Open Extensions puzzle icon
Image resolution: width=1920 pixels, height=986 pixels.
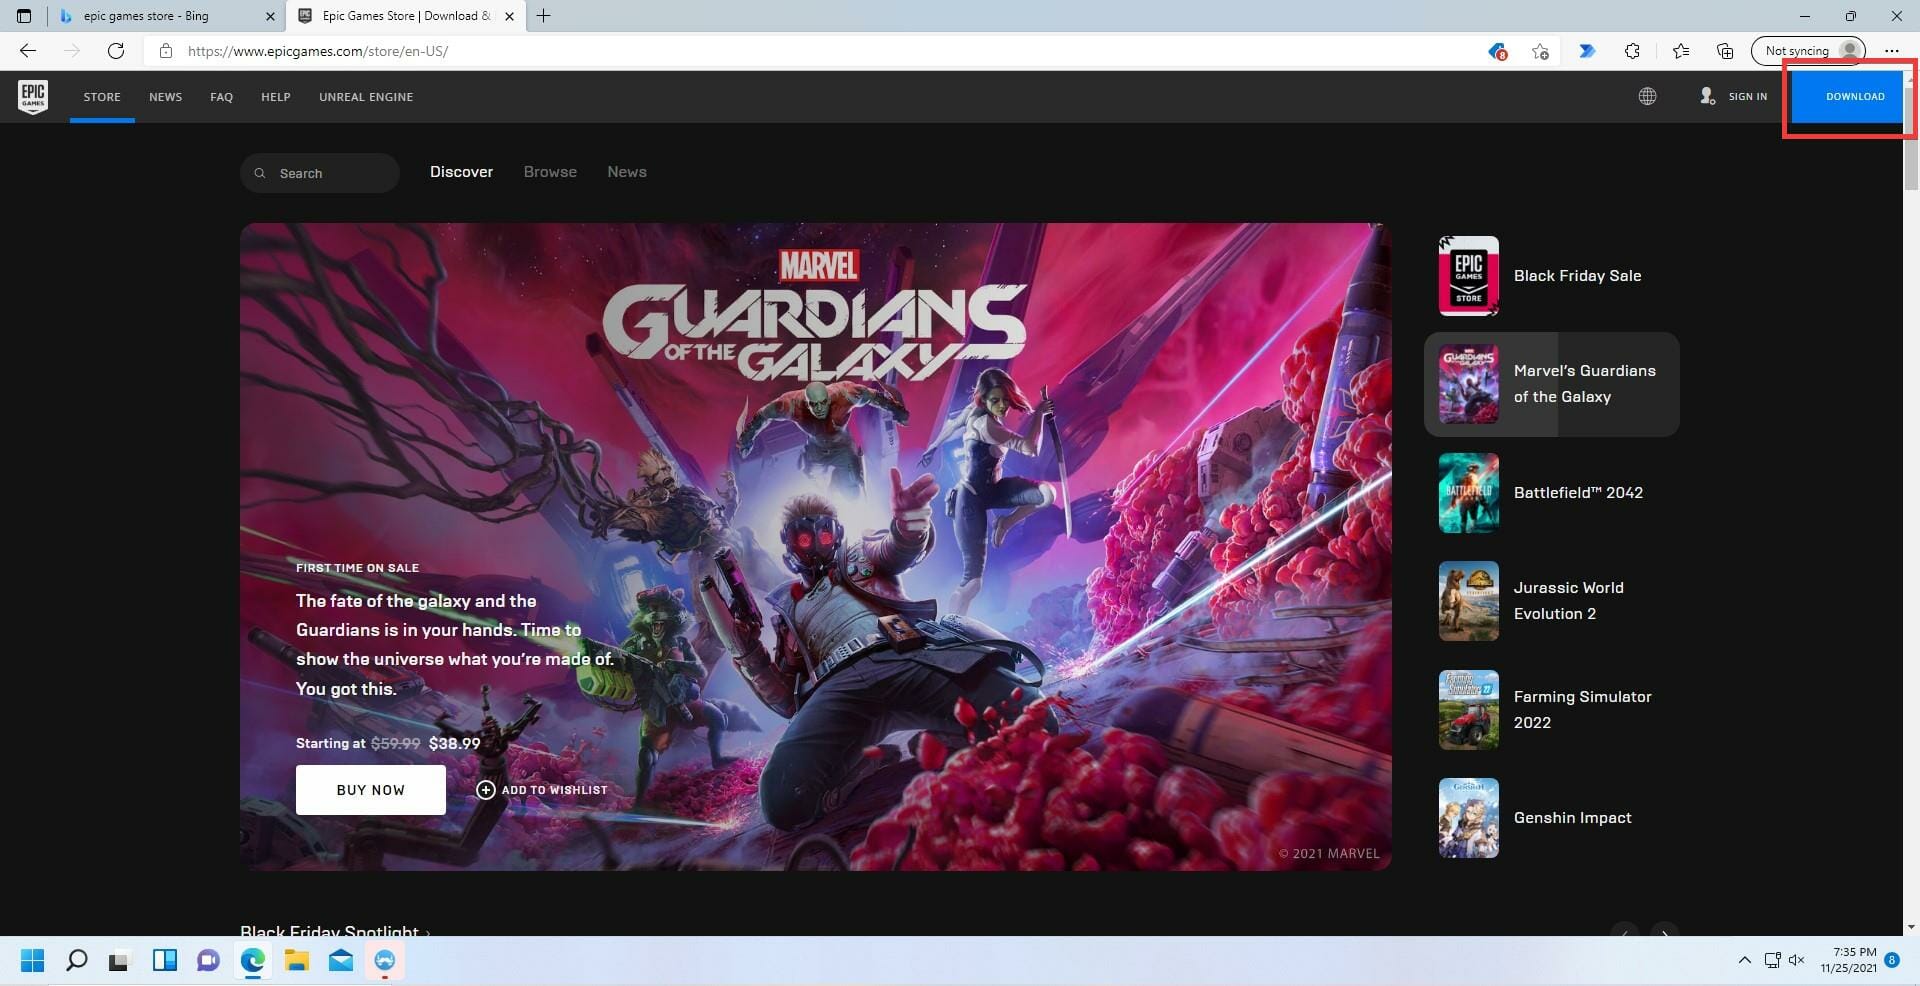1632,51
